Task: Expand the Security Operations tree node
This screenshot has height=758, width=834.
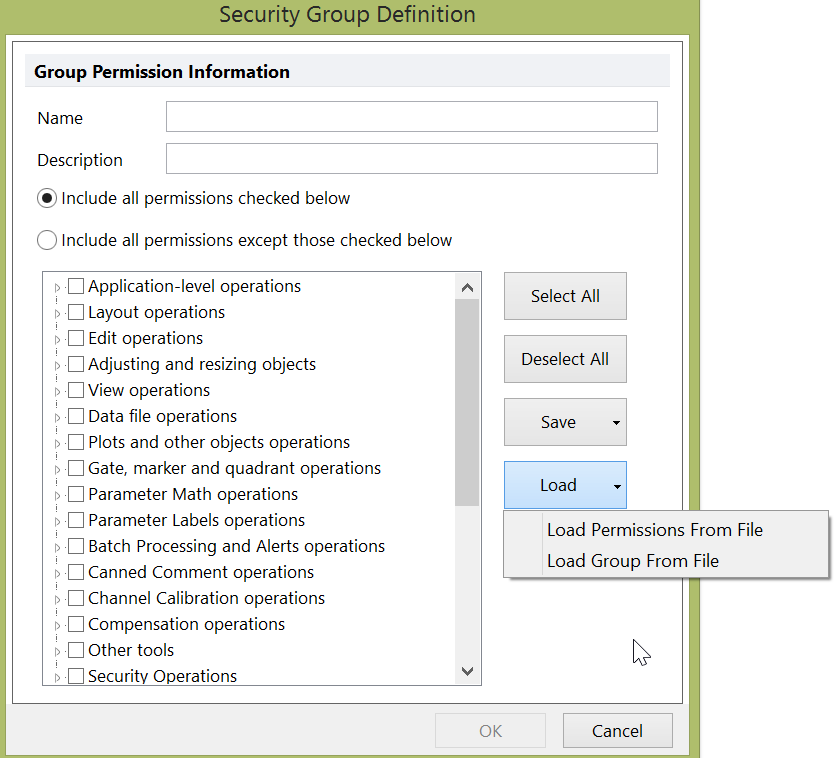Action: pyautogui.click(x=57, y=678)
